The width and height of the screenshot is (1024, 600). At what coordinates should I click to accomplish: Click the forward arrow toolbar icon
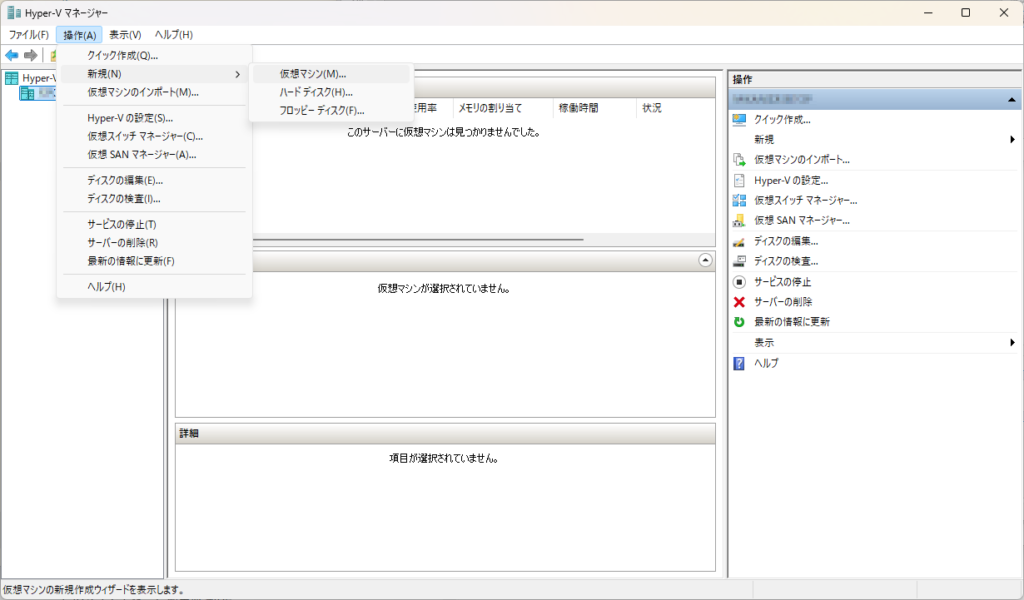31,55
